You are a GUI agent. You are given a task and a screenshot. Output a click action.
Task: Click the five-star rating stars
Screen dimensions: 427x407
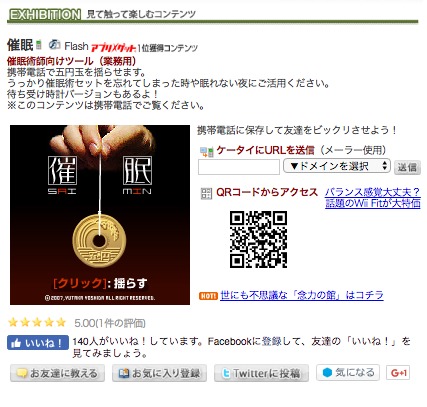pyautogui.click(x=37, y=322)
